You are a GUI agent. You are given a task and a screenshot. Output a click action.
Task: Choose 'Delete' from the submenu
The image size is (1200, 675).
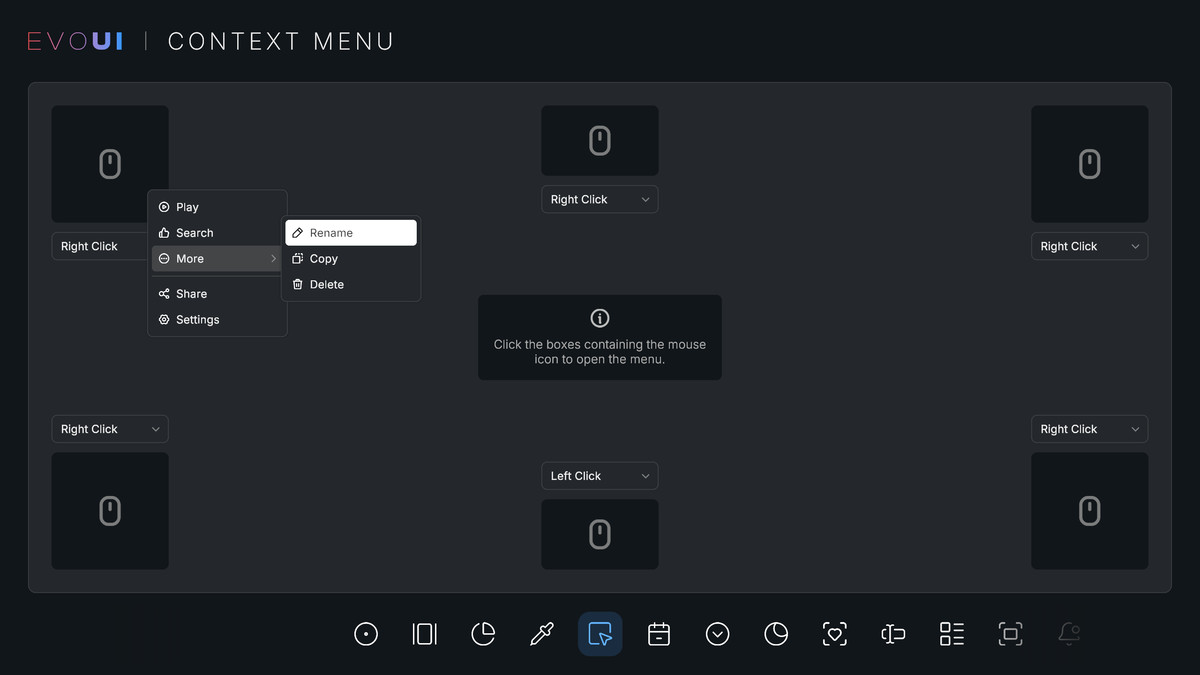[x=325, y=284]
